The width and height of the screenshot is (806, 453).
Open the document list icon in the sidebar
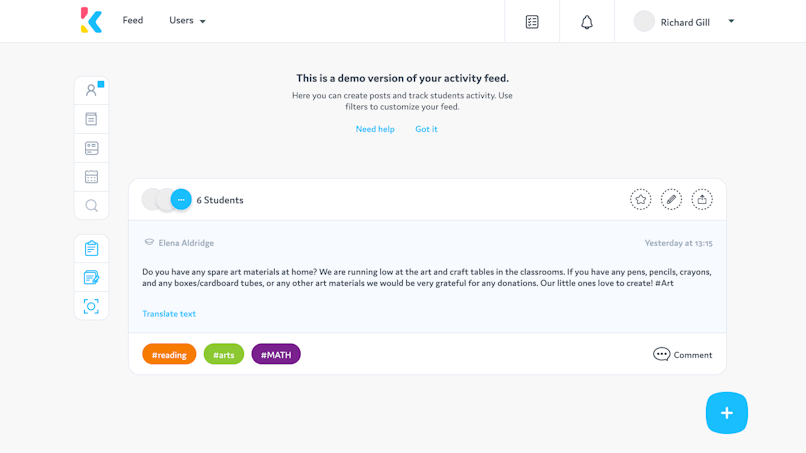[x=91, y=119]
